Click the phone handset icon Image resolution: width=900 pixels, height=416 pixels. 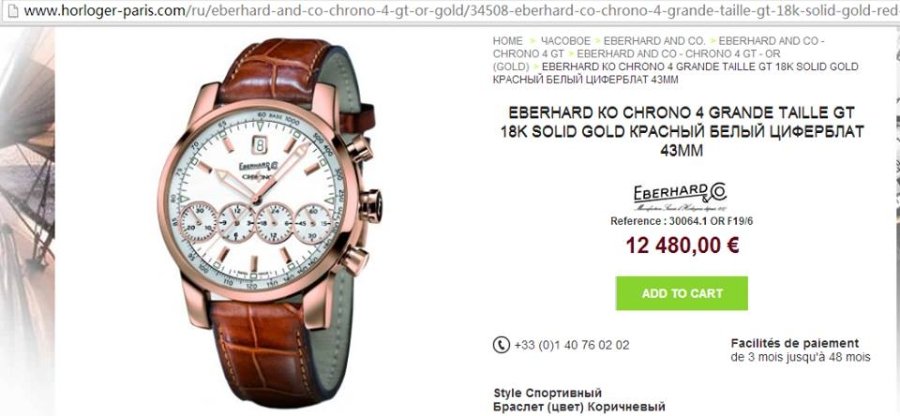[x=501, y=345]
